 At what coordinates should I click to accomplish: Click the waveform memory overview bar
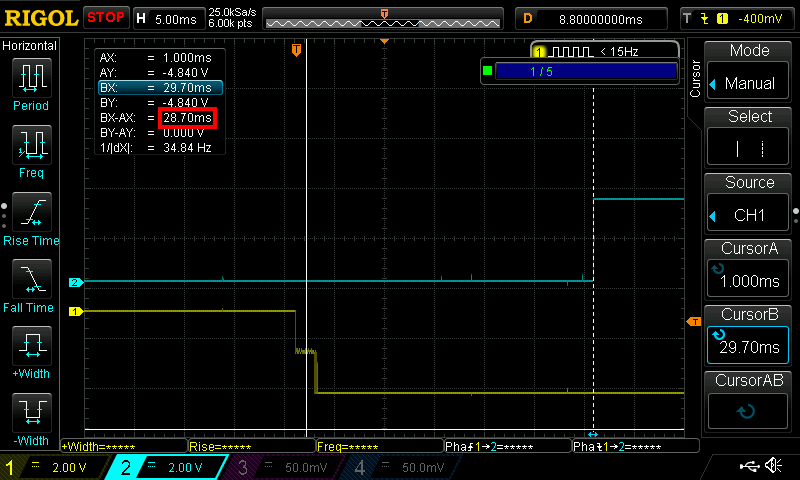pyautogui.click(x=383, y=19)
